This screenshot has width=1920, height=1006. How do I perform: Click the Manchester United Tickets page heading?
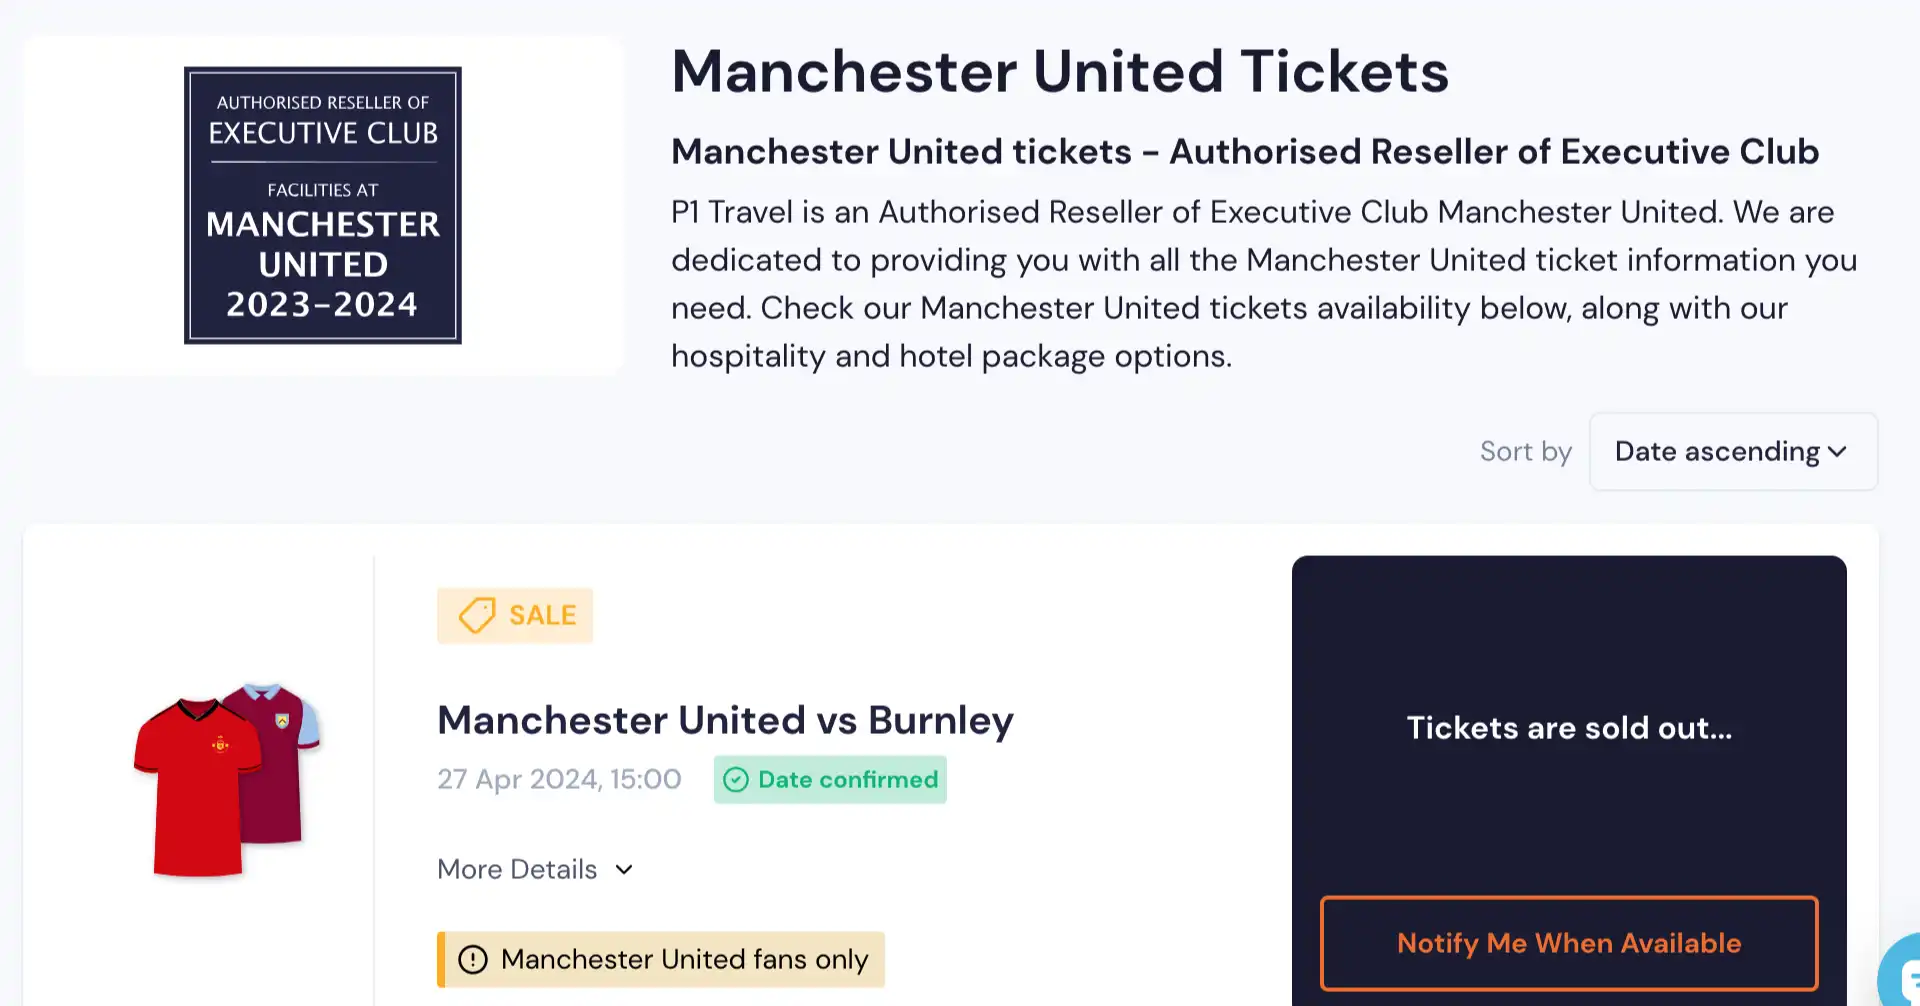click(x=1060, y=70)
